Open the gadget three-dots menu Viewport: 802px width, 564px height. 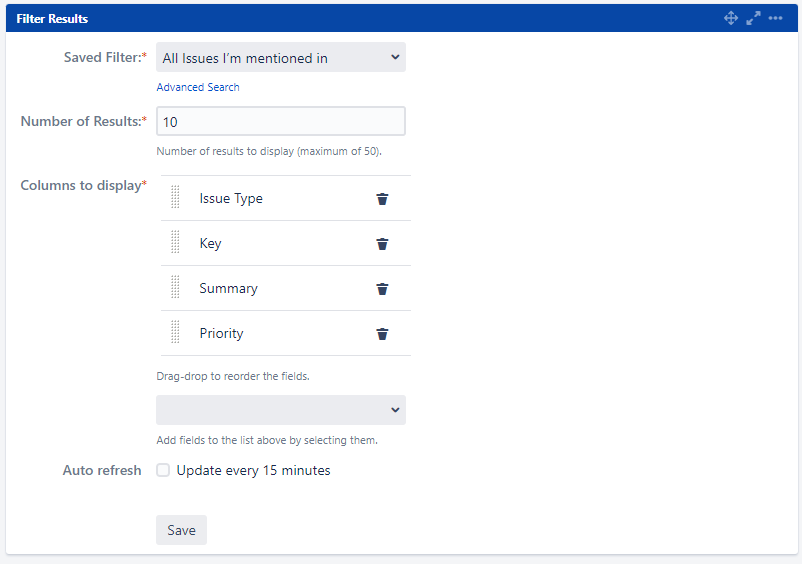point(775,18)
